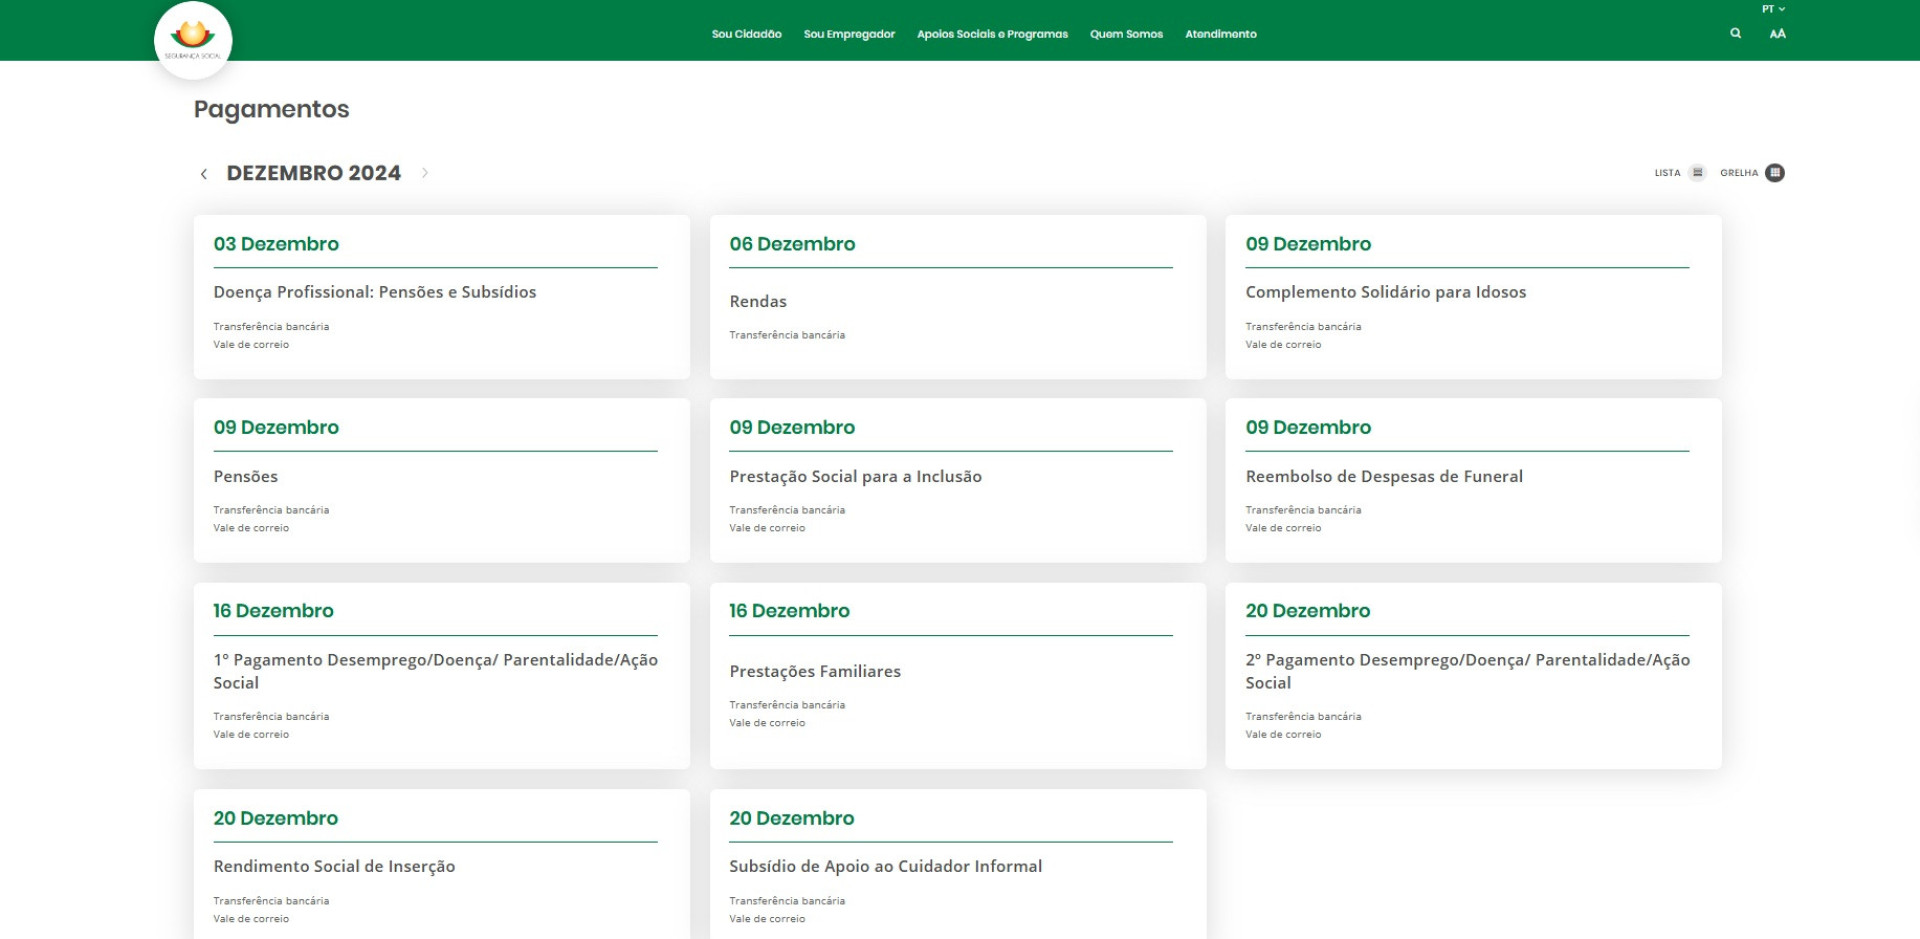Click 09 Dezembro above Prestação Social
This screenshot has width=1920, height=939.
click(792, 427)
